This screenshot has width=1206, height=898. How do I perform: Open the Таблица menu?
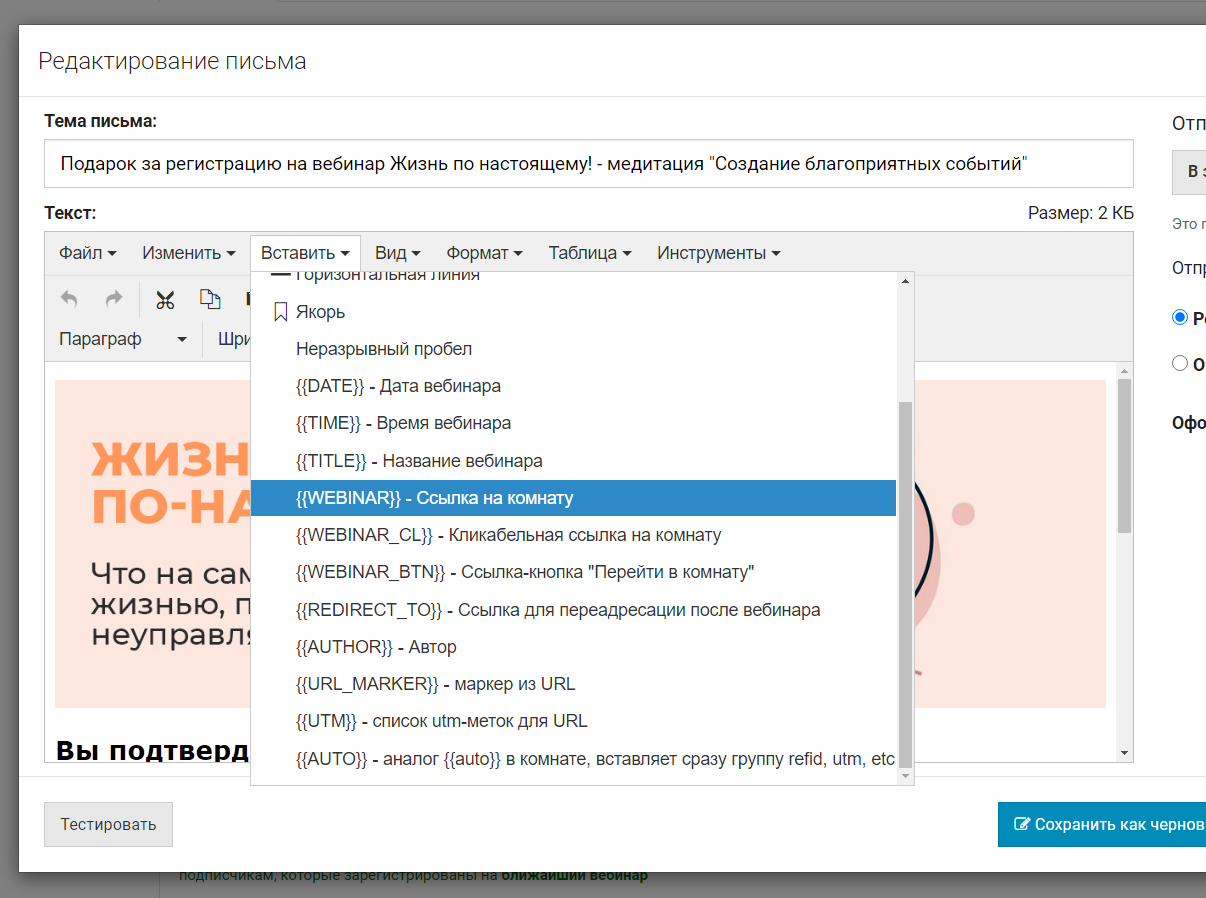tap(589, 253)
